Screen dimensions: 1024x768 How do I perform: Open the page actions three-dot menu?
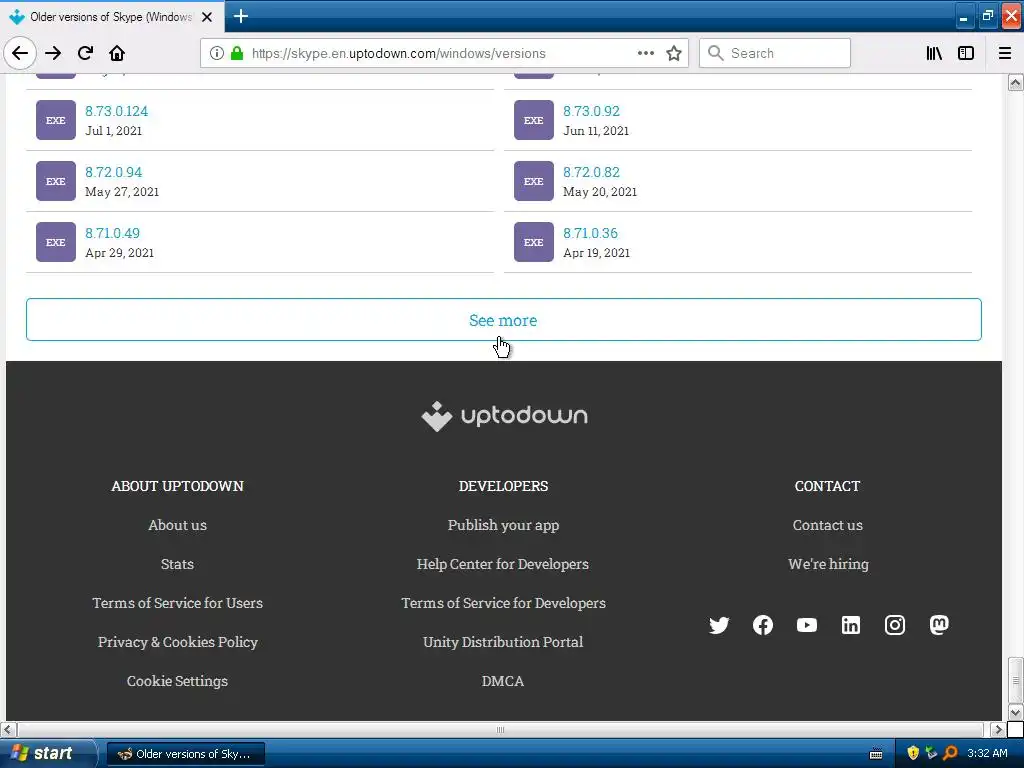pos(645,53)
